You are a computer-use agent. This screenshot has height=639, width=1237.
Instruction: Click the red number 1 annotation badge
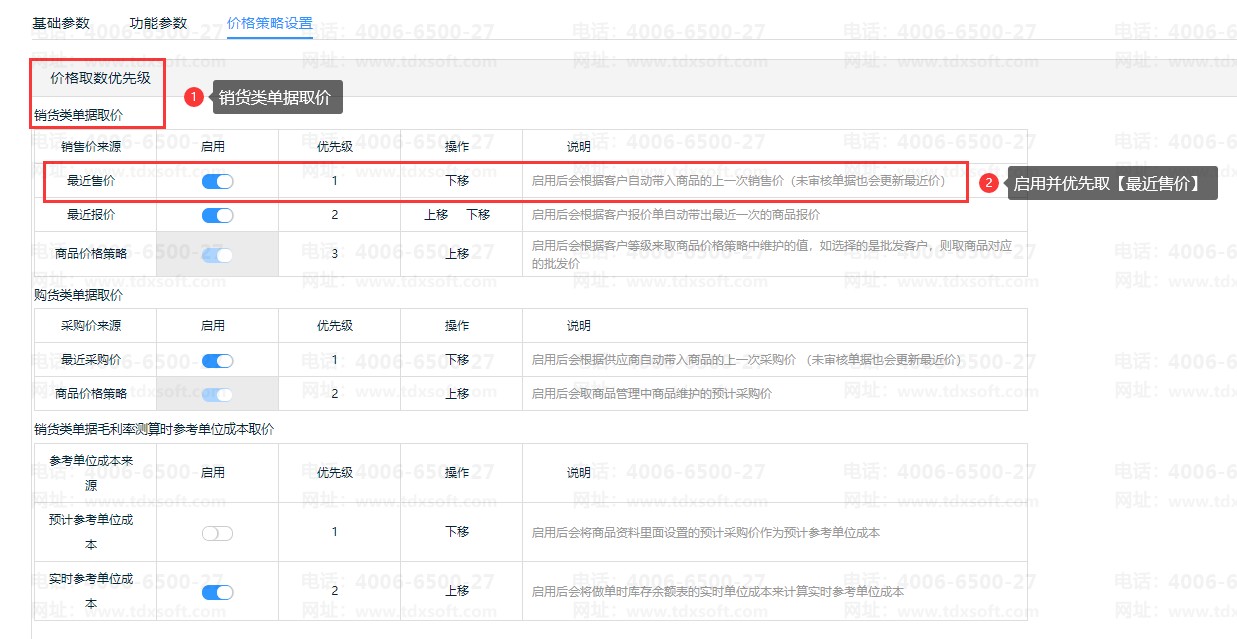point(194,97)
